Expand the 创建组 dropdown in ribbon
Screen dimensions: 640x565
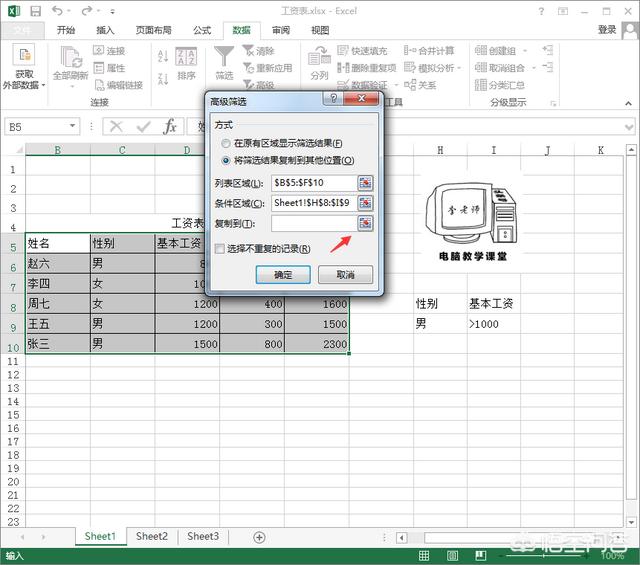528,51
